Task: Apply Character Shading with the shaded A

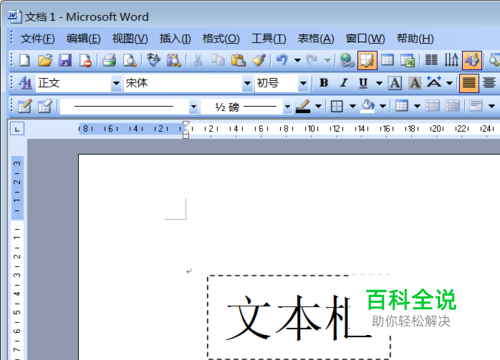Action: pyautogui.click(x=414, y=83)
